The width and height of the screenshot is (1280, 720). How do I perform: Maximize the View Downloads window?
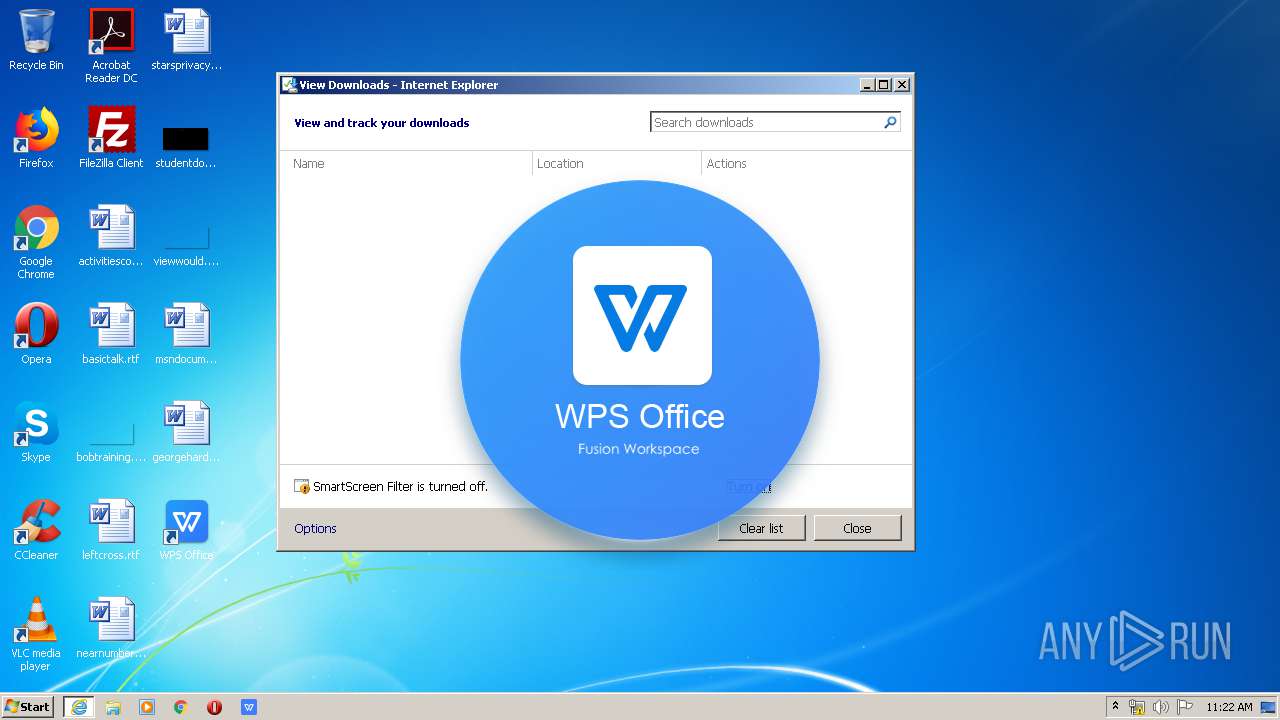[884, 85]
